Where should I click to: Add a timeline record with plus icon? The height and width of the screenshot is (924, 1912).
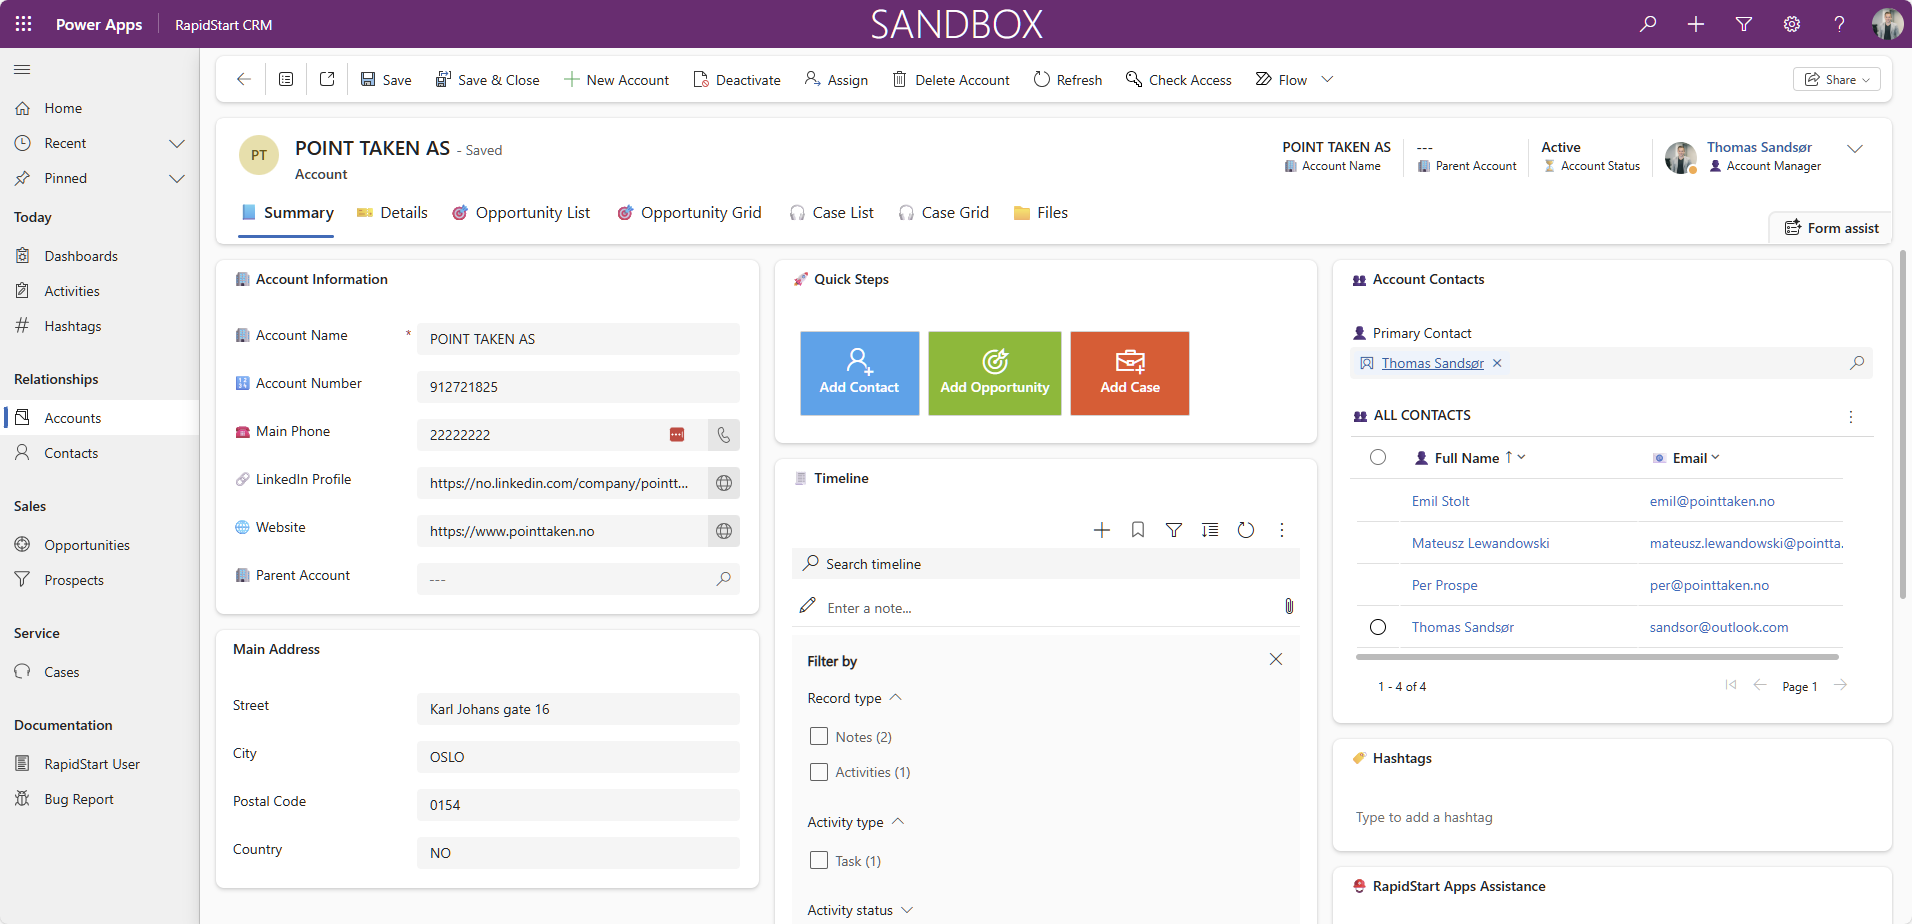point(1102,530)
